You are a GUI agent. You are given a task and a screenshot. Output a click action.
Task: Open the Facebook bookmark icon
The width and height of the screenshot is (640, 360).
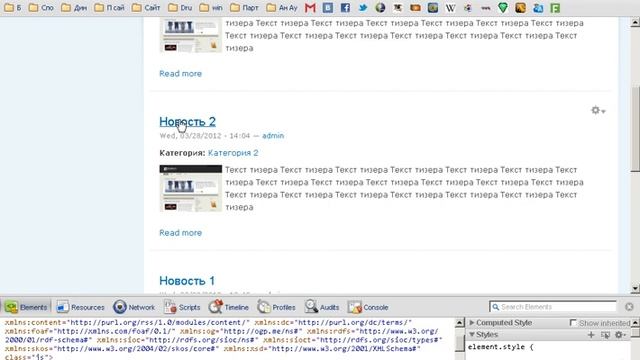pos(345,8)
